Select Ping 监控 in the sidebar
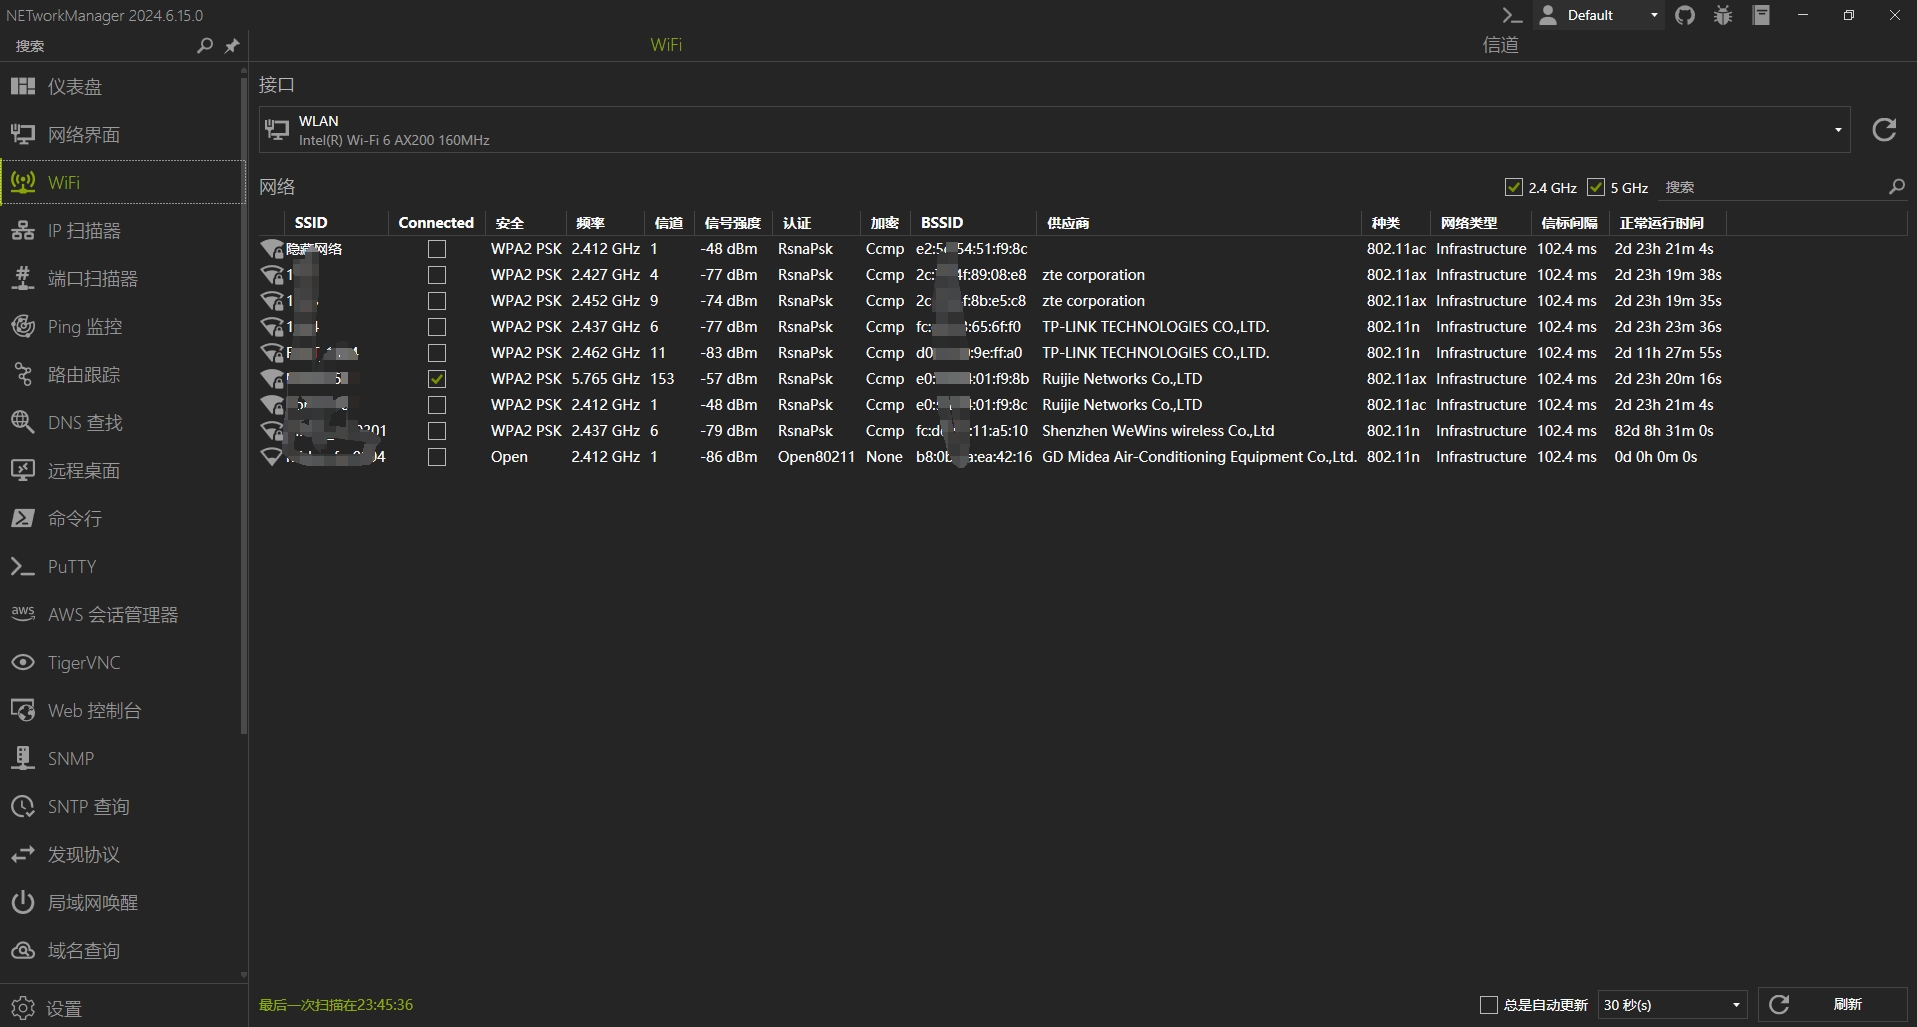This screenshot has width=1917, height=1027. tap(85, 327)
